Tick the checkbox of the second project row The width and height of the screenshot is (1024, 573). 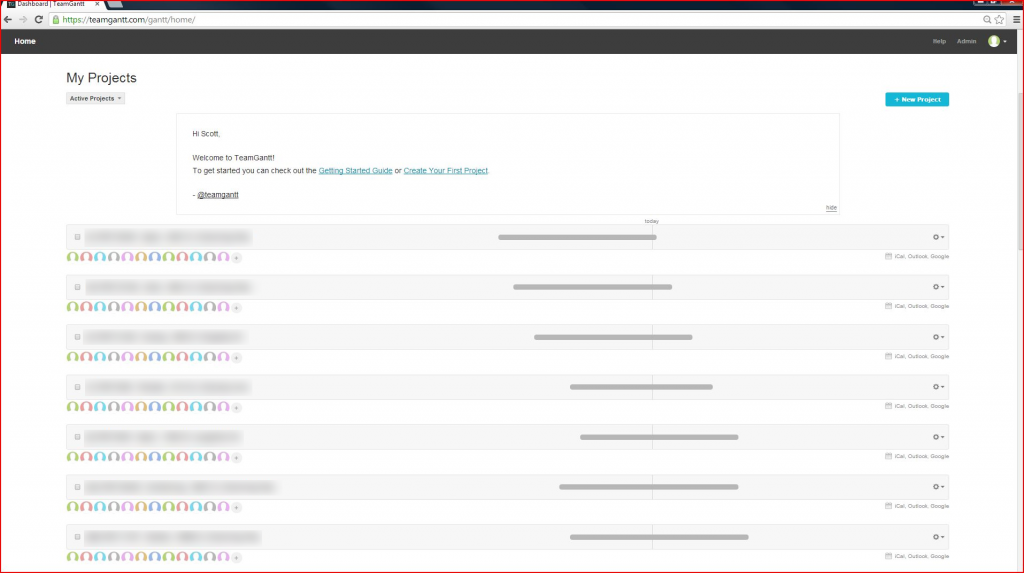77,287
